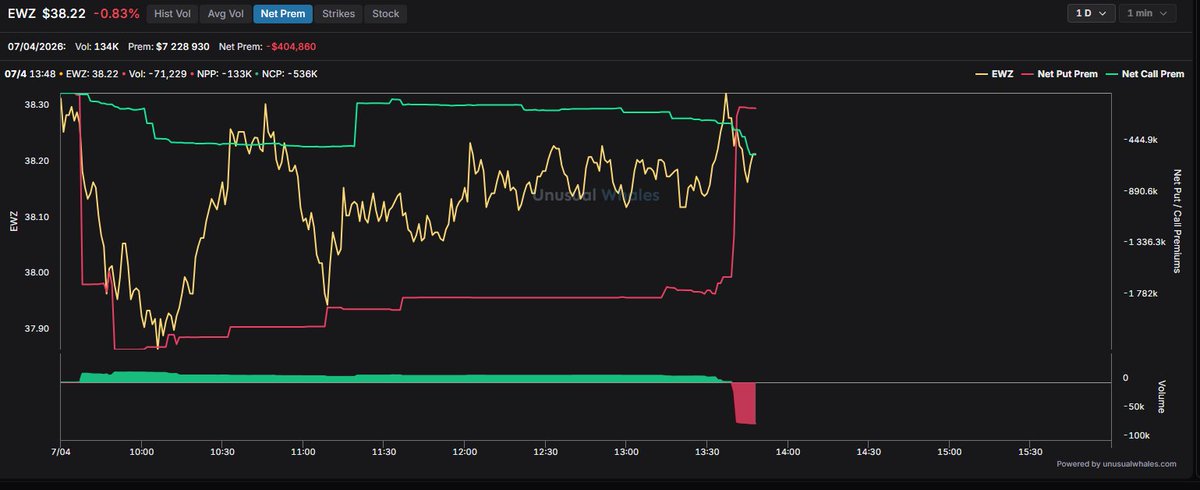This screenshot has width=1200, height=490.
Task: Select the Net Prem tab
Action: click(x=283, y=14)
